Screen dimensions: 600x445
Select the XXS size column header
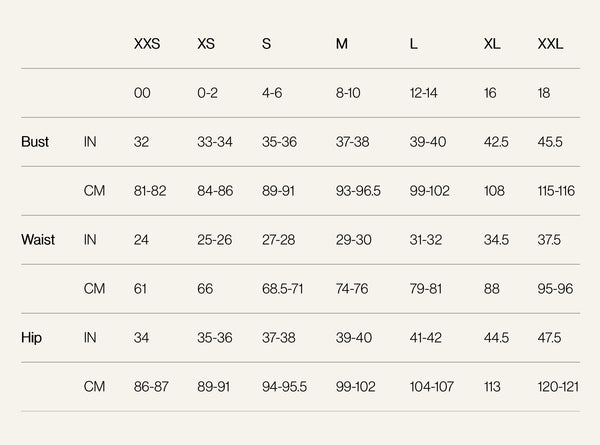click(x=147, y=44)
